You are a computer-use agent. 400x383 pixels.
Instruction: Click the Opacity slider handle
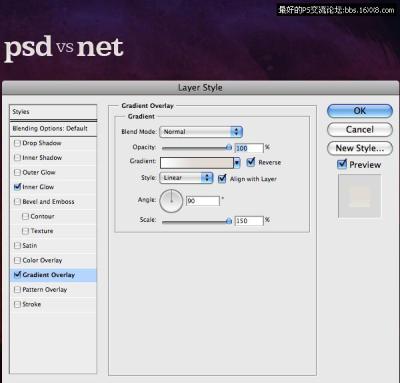(x=229, y=147)
